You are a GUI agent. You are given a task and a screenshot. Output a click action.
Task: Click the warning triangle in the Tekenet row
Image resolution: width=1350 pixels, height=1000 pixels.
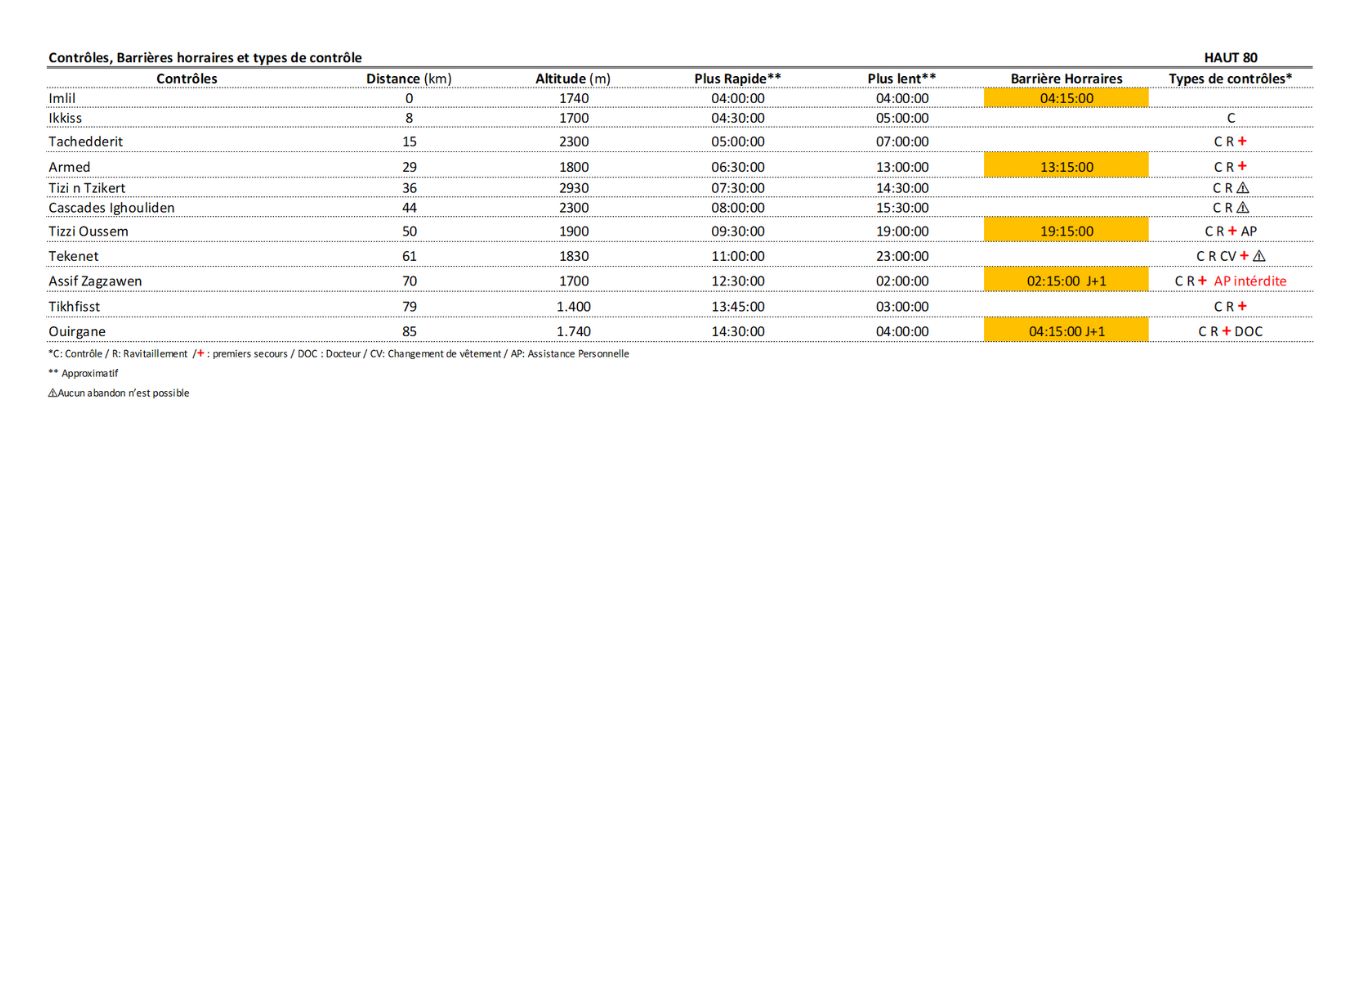click(x=1259, y=256)
